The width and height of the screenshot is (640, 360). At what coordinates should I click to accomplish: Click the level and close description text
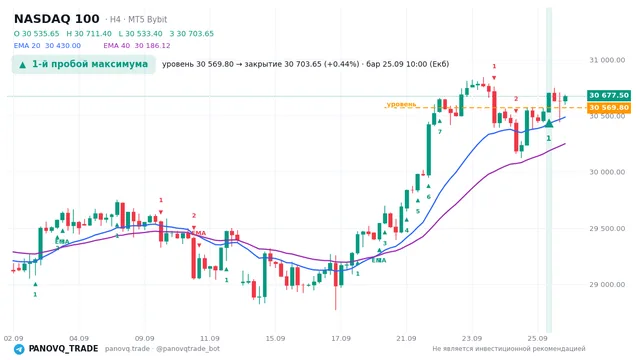[305, 64]
